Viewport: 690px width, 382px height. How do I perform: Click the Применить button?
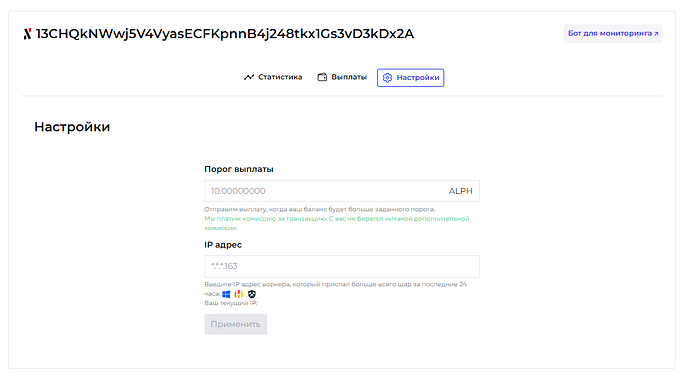[235, 324]
